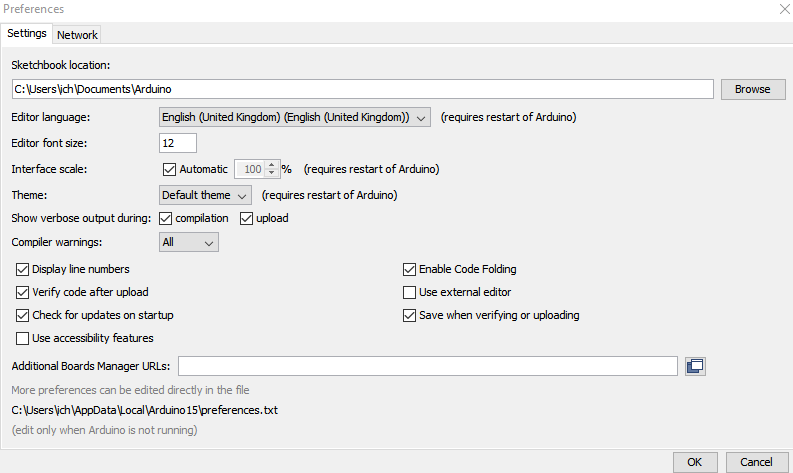Focus the Additional Boards Manager URLs field

(x=427, y=366)
